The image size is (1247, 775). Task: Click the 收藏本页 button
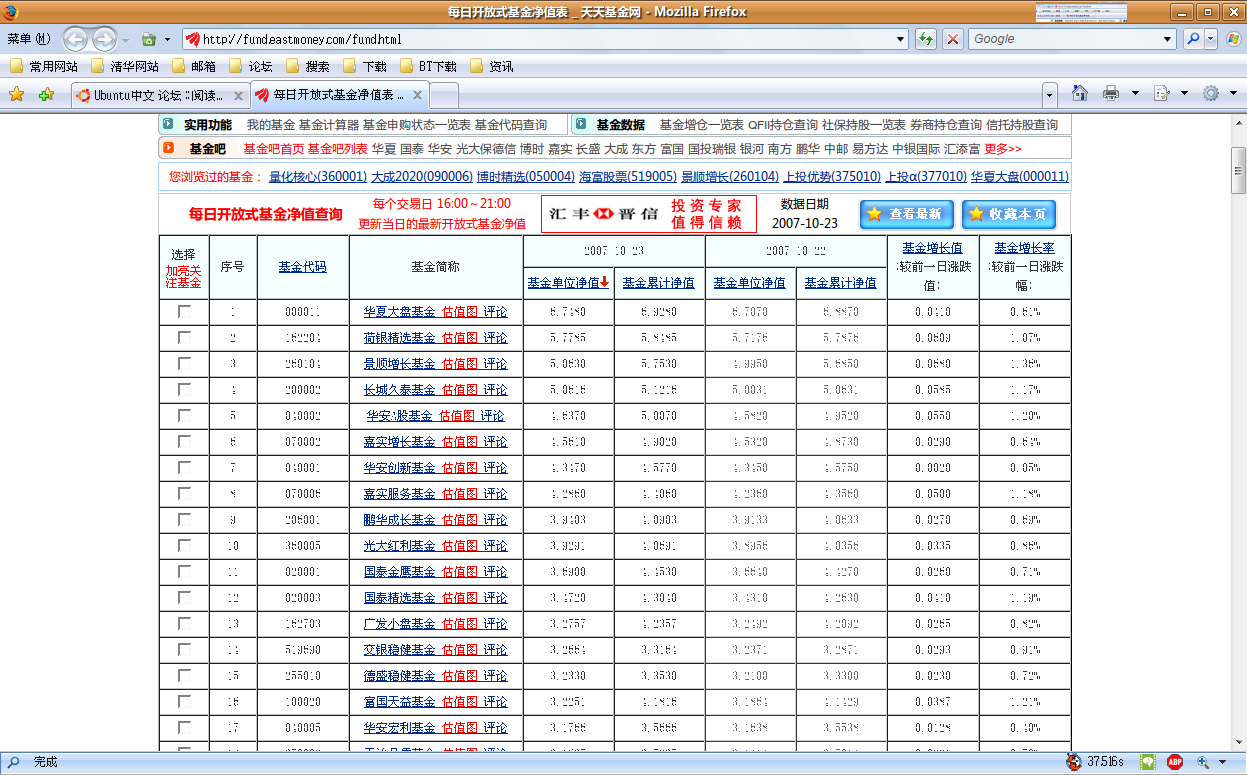pos(1008,214)
